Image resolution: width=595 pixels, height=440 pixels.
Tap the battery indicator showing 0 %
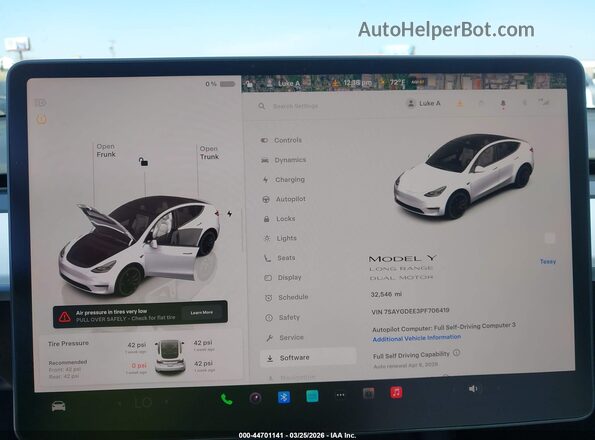click(220, 84)
